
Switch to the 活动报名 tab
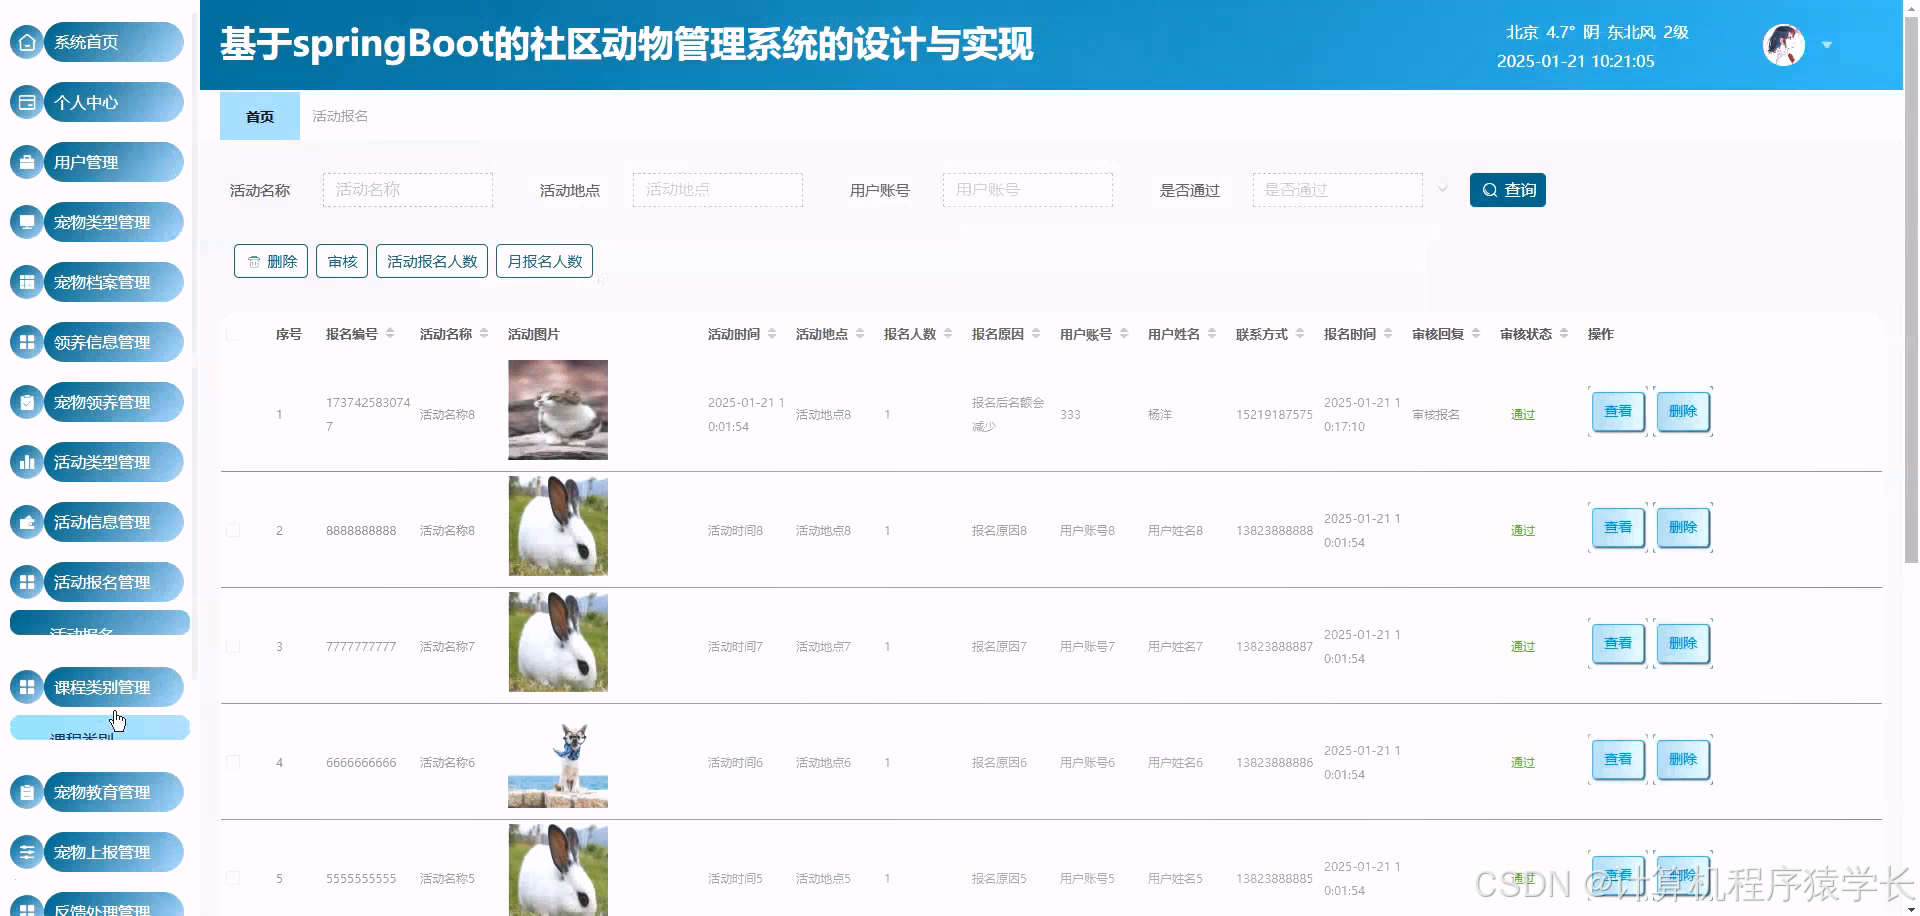[340, 116]
